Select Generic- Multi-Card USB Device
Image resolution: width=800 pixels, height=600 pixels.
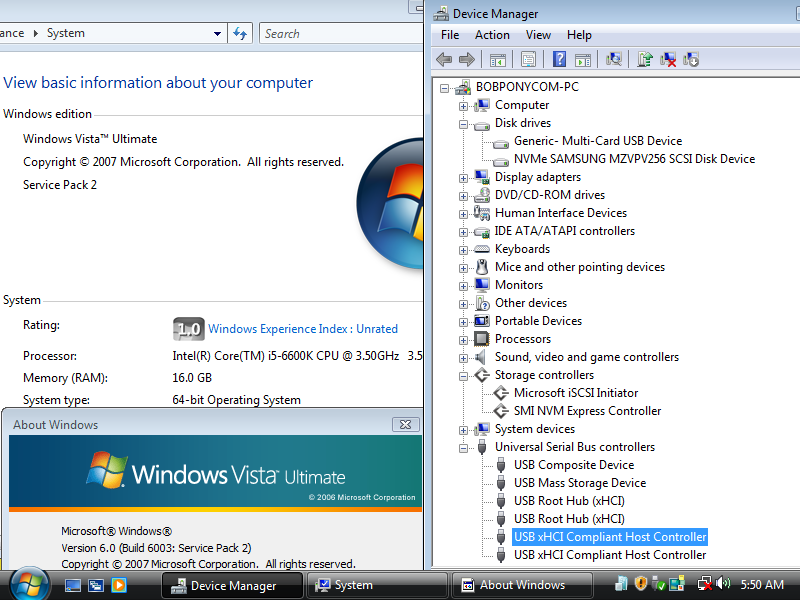pos(598,141)
